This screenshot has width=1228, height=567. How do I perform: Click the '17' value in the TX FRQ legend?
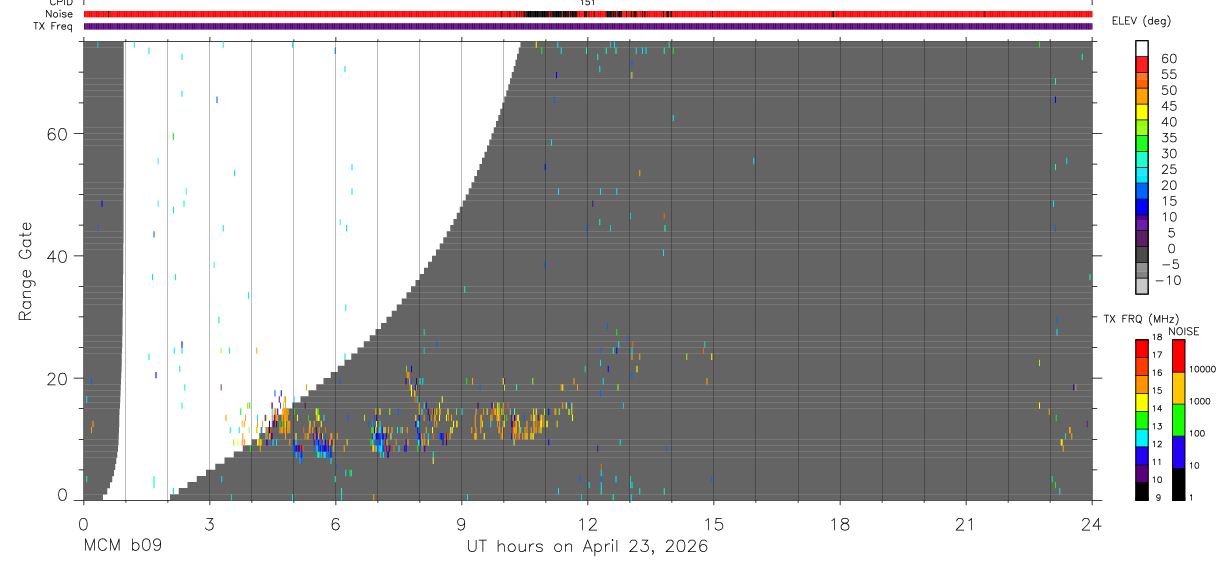click(x=1156, y=355)
